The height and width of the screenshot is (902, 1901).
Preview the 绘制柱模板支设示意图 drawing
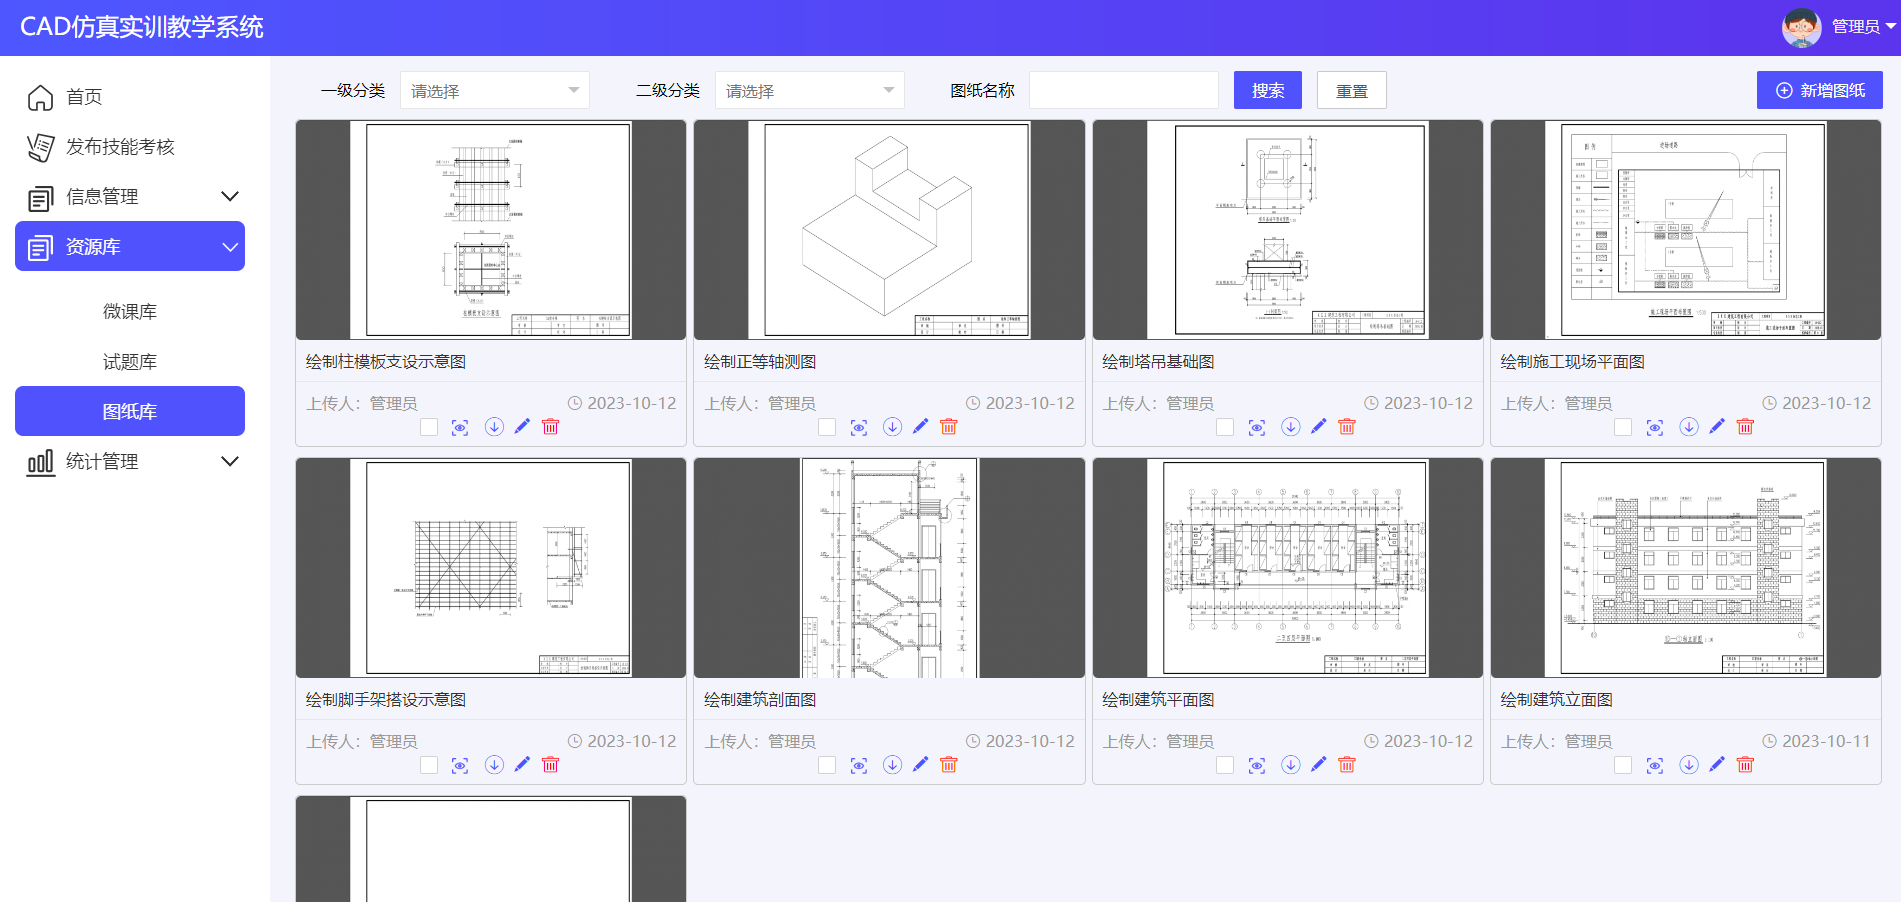click(460, 427)
